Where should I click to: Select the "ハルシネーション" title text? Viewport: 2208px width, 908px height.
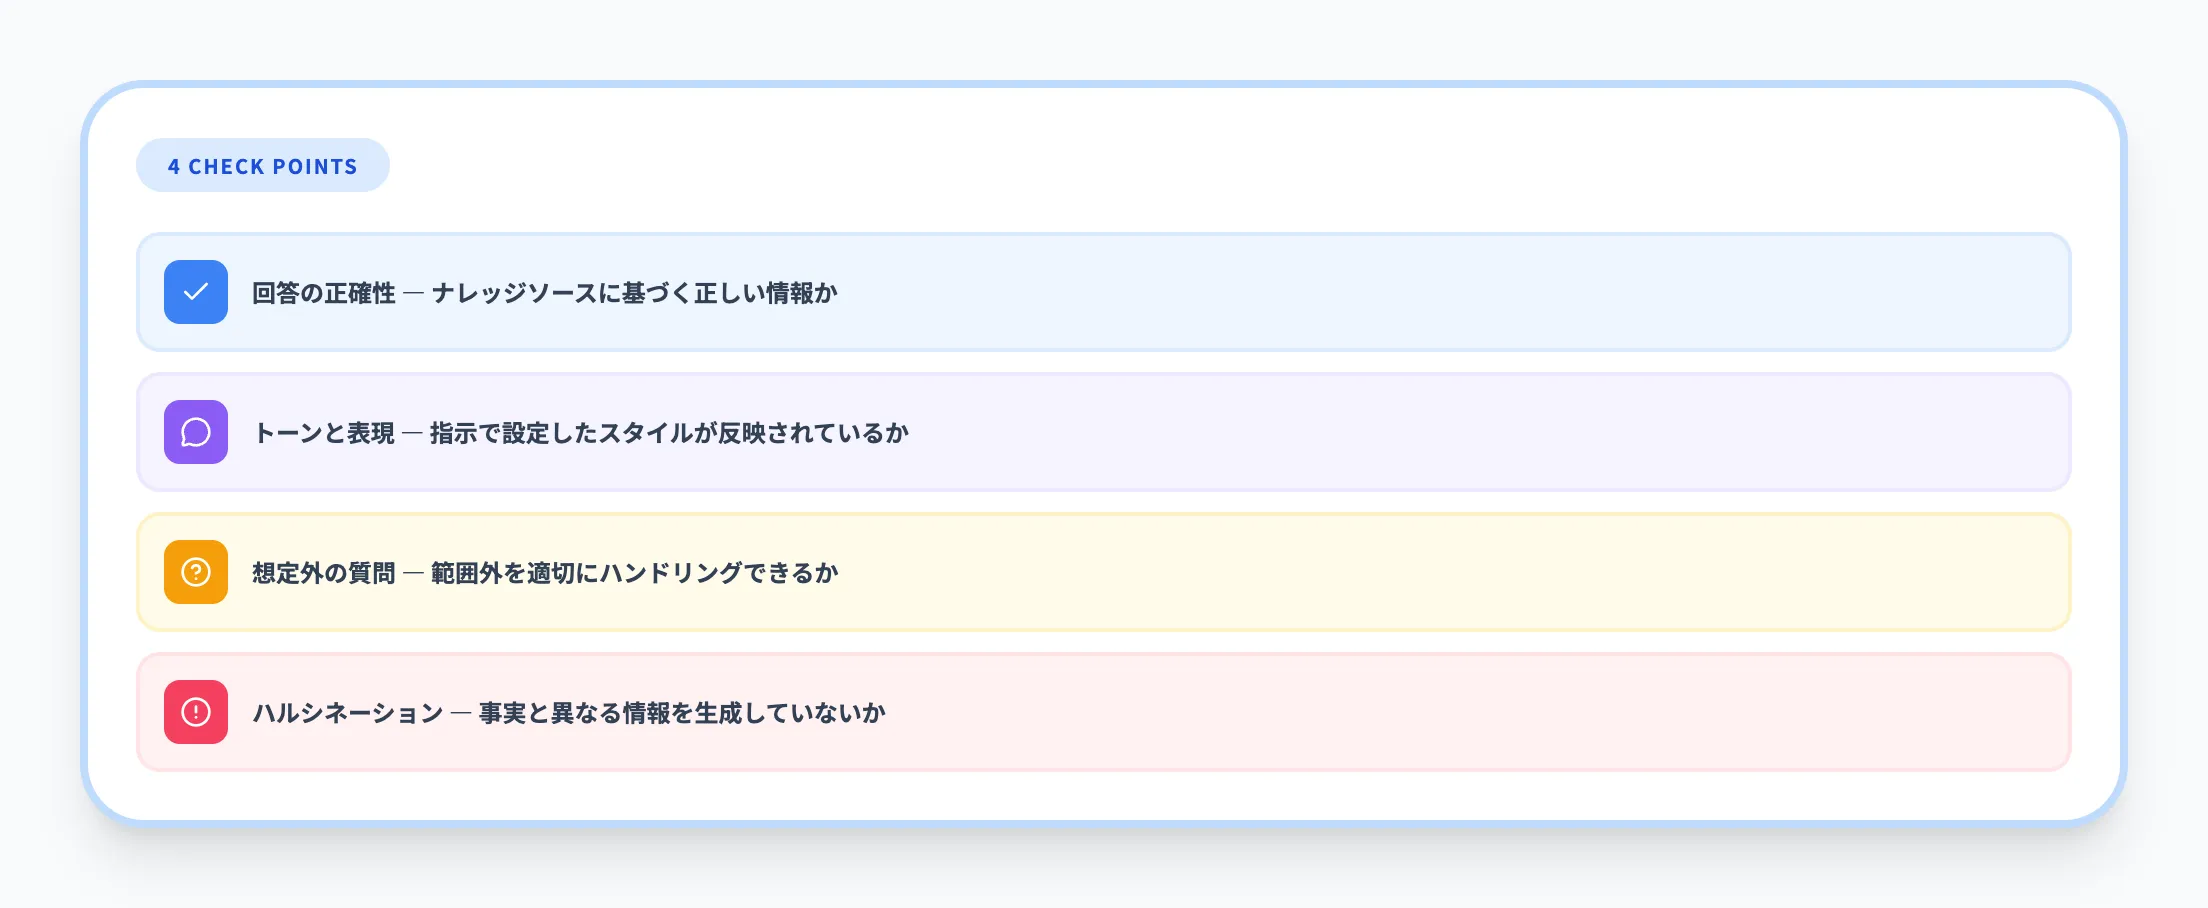point(348,713)
